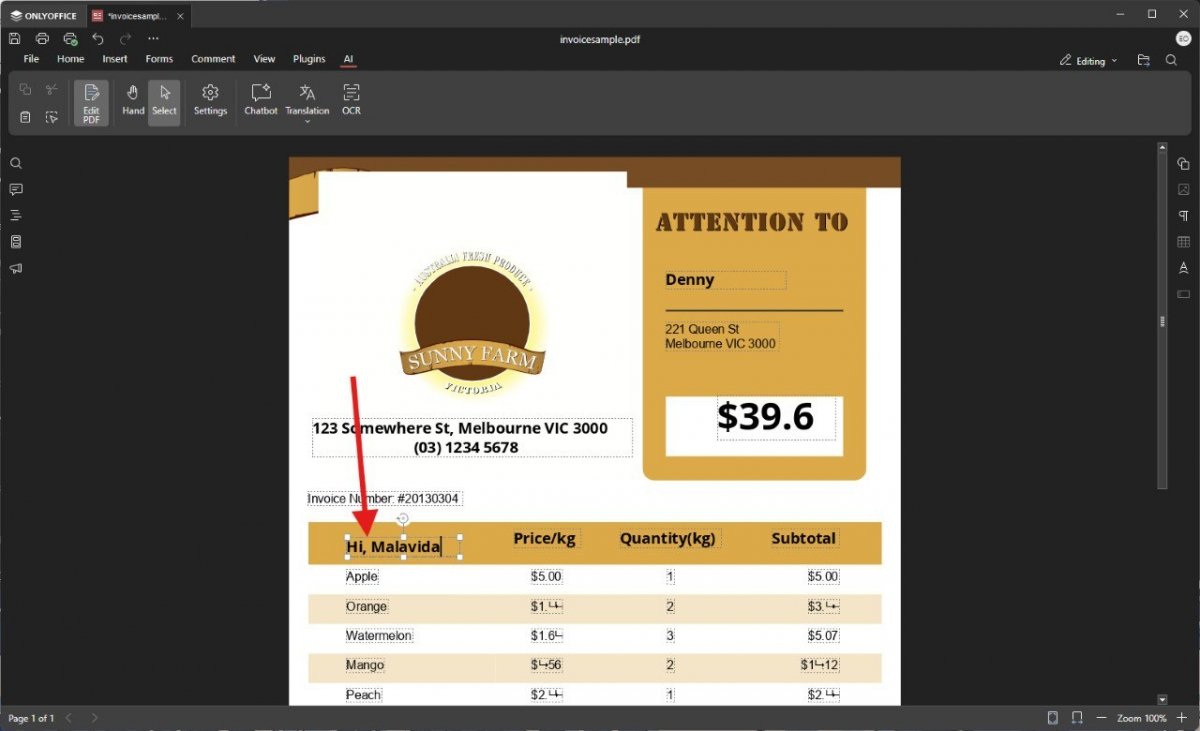Click the zoom in plus button
Viewport: 1200px width, 731px height.
1181,718
